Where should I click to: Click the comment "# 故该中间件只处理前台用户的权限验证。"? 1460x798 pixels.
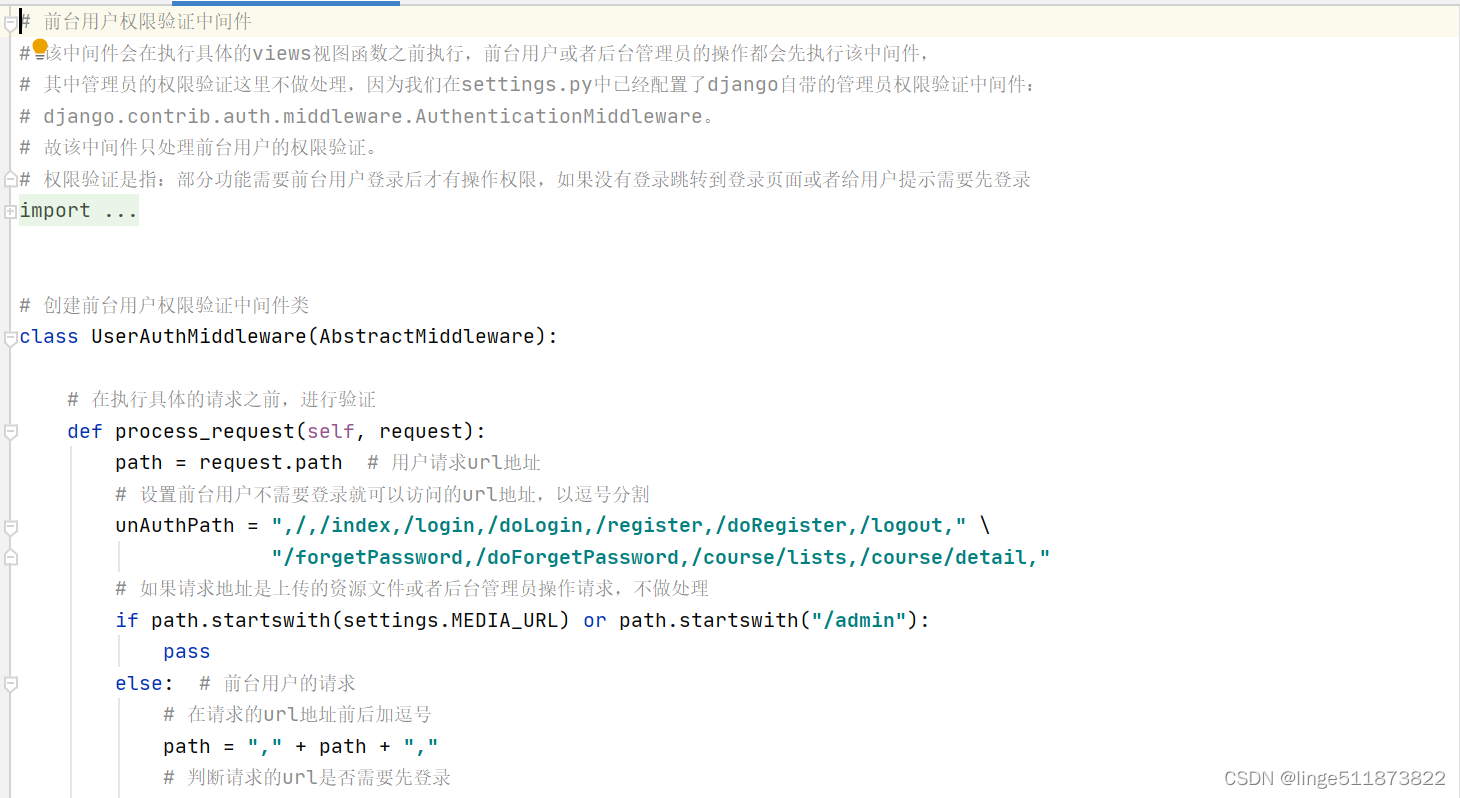click(199, 148)
